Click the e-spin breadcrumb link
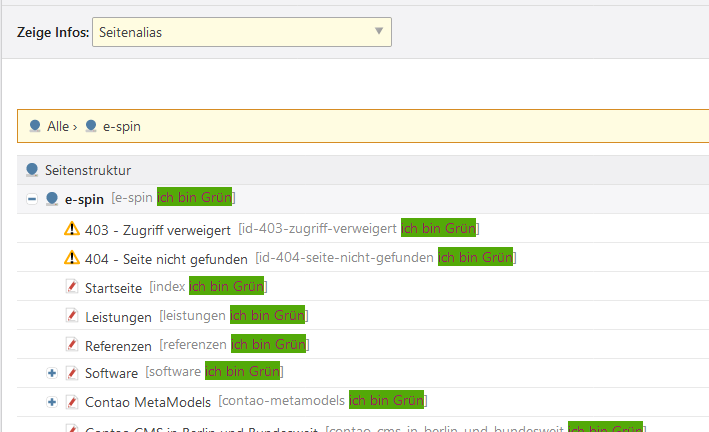This screenshot has width=709, height=432. (x=122, y=126)
